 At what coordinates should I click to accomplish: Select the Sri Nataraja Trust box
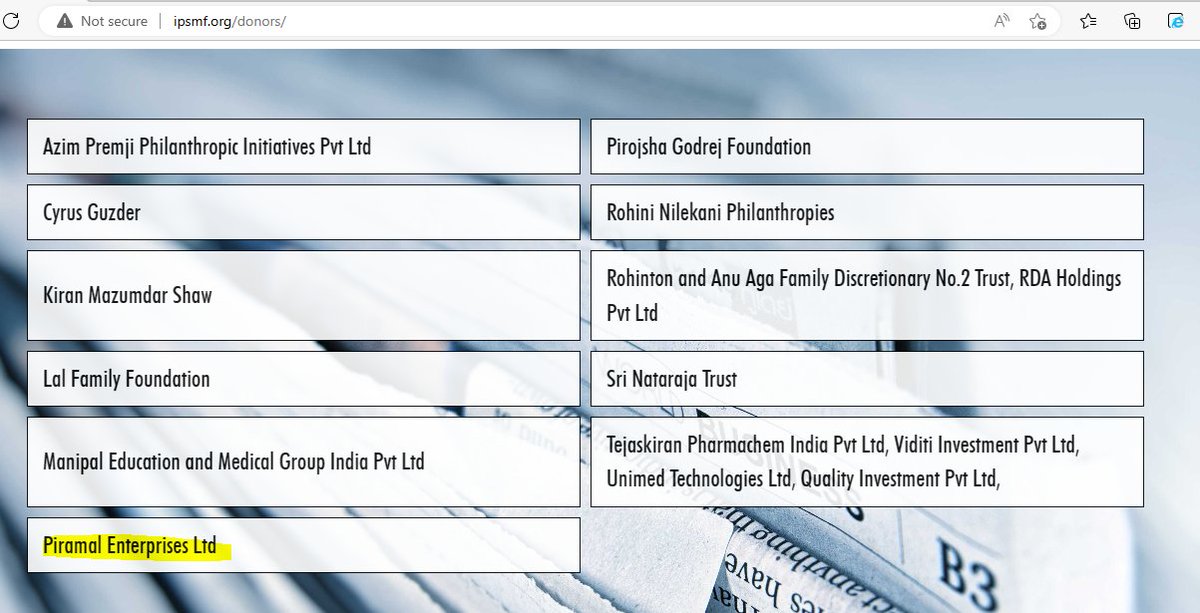click(867, 379)
